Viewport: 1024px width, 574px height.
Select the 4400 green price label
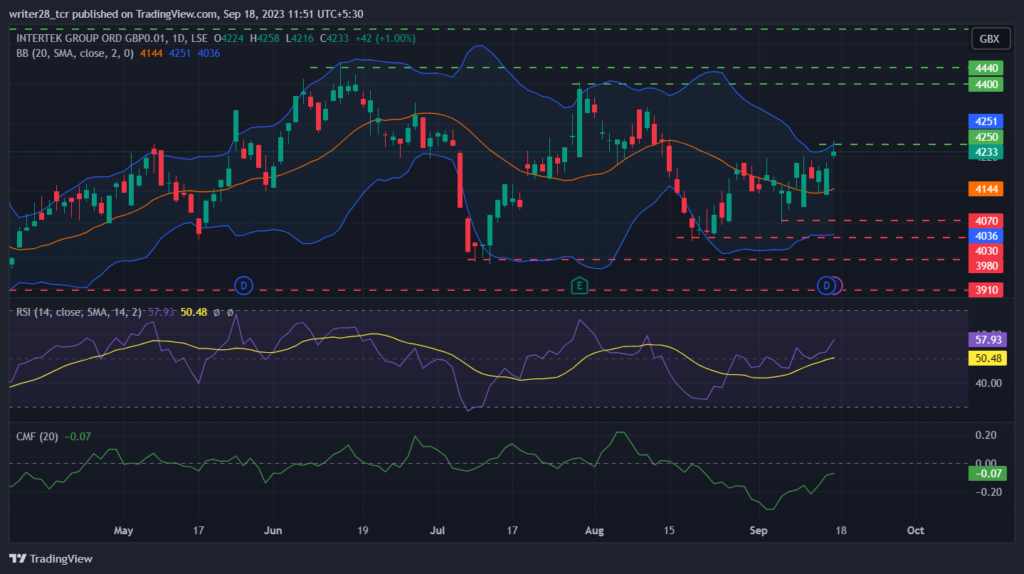coord(985,84)
